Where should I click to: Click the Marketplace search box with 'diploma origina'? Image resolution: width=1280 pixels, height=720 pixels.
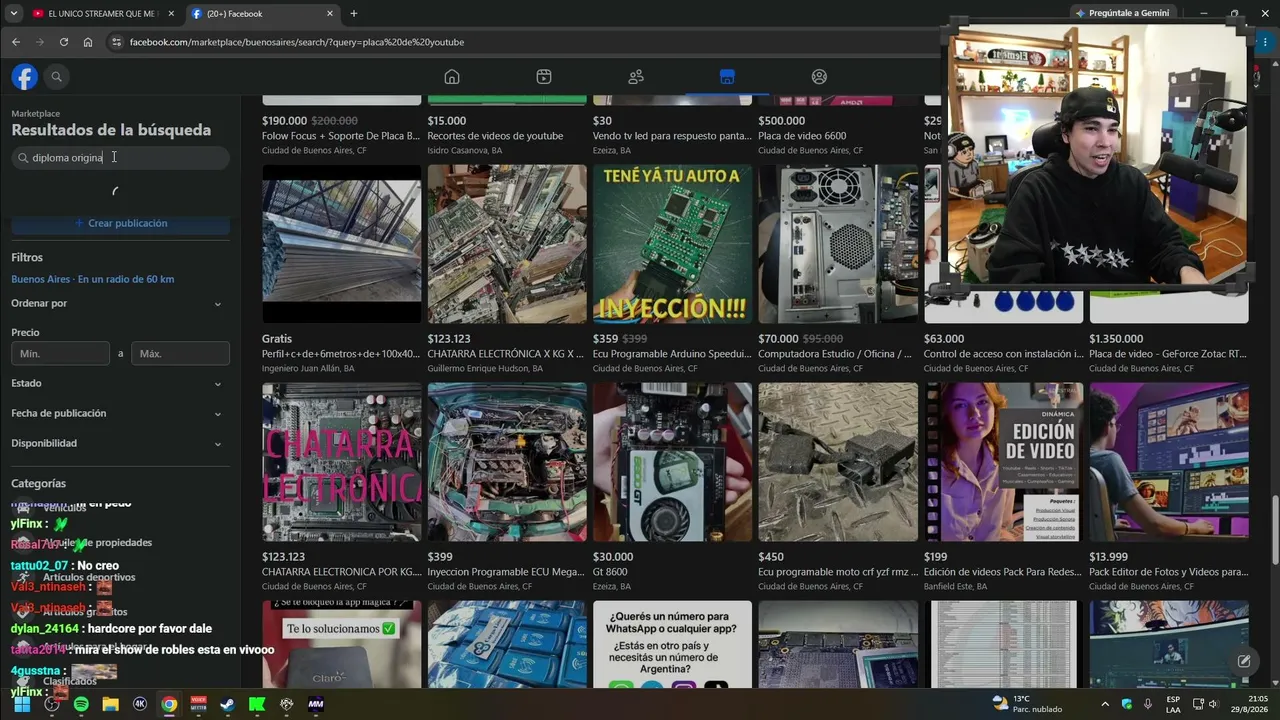[121, 158]
